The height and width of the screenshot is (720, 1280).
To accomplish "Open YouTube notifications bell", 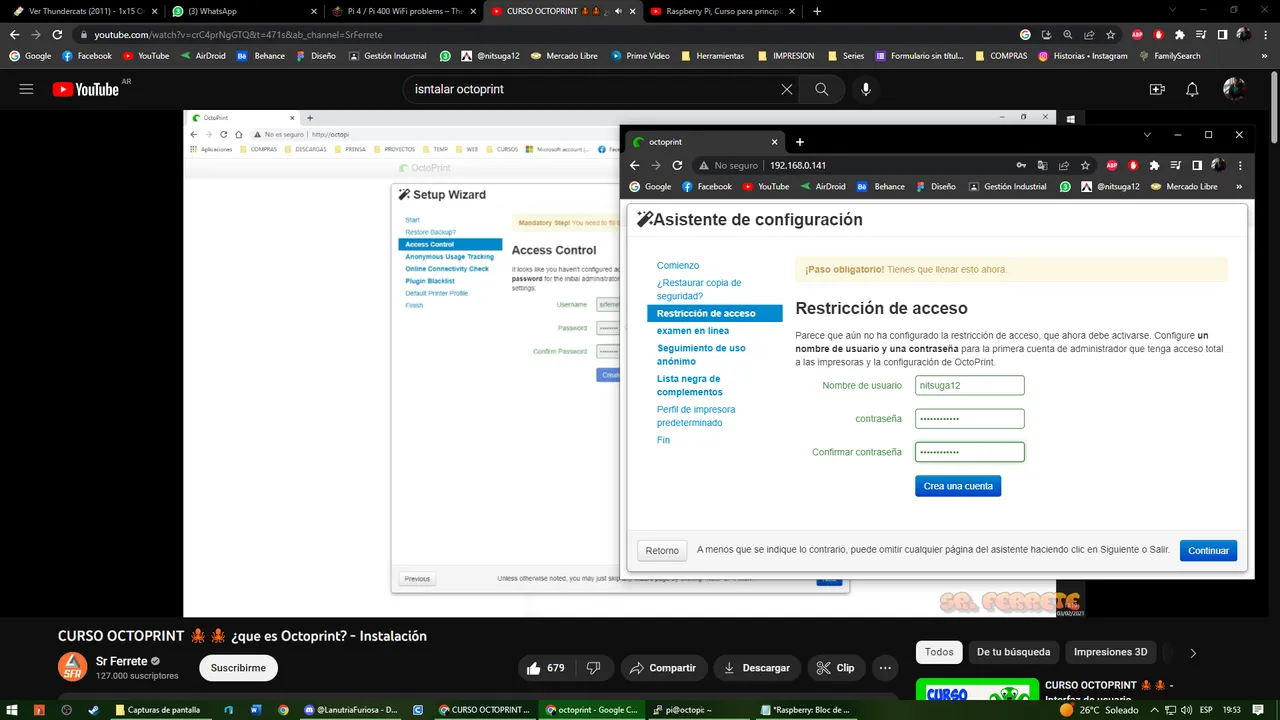I will [1192, 89].
